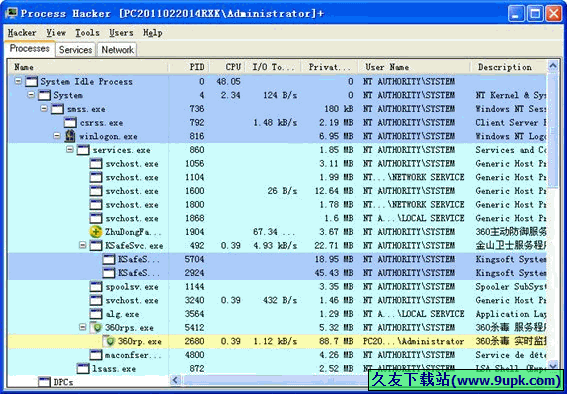Collapse the smss.exe tree node
The width and height of the screenshot is (567, 394).
tap(44, 108)
